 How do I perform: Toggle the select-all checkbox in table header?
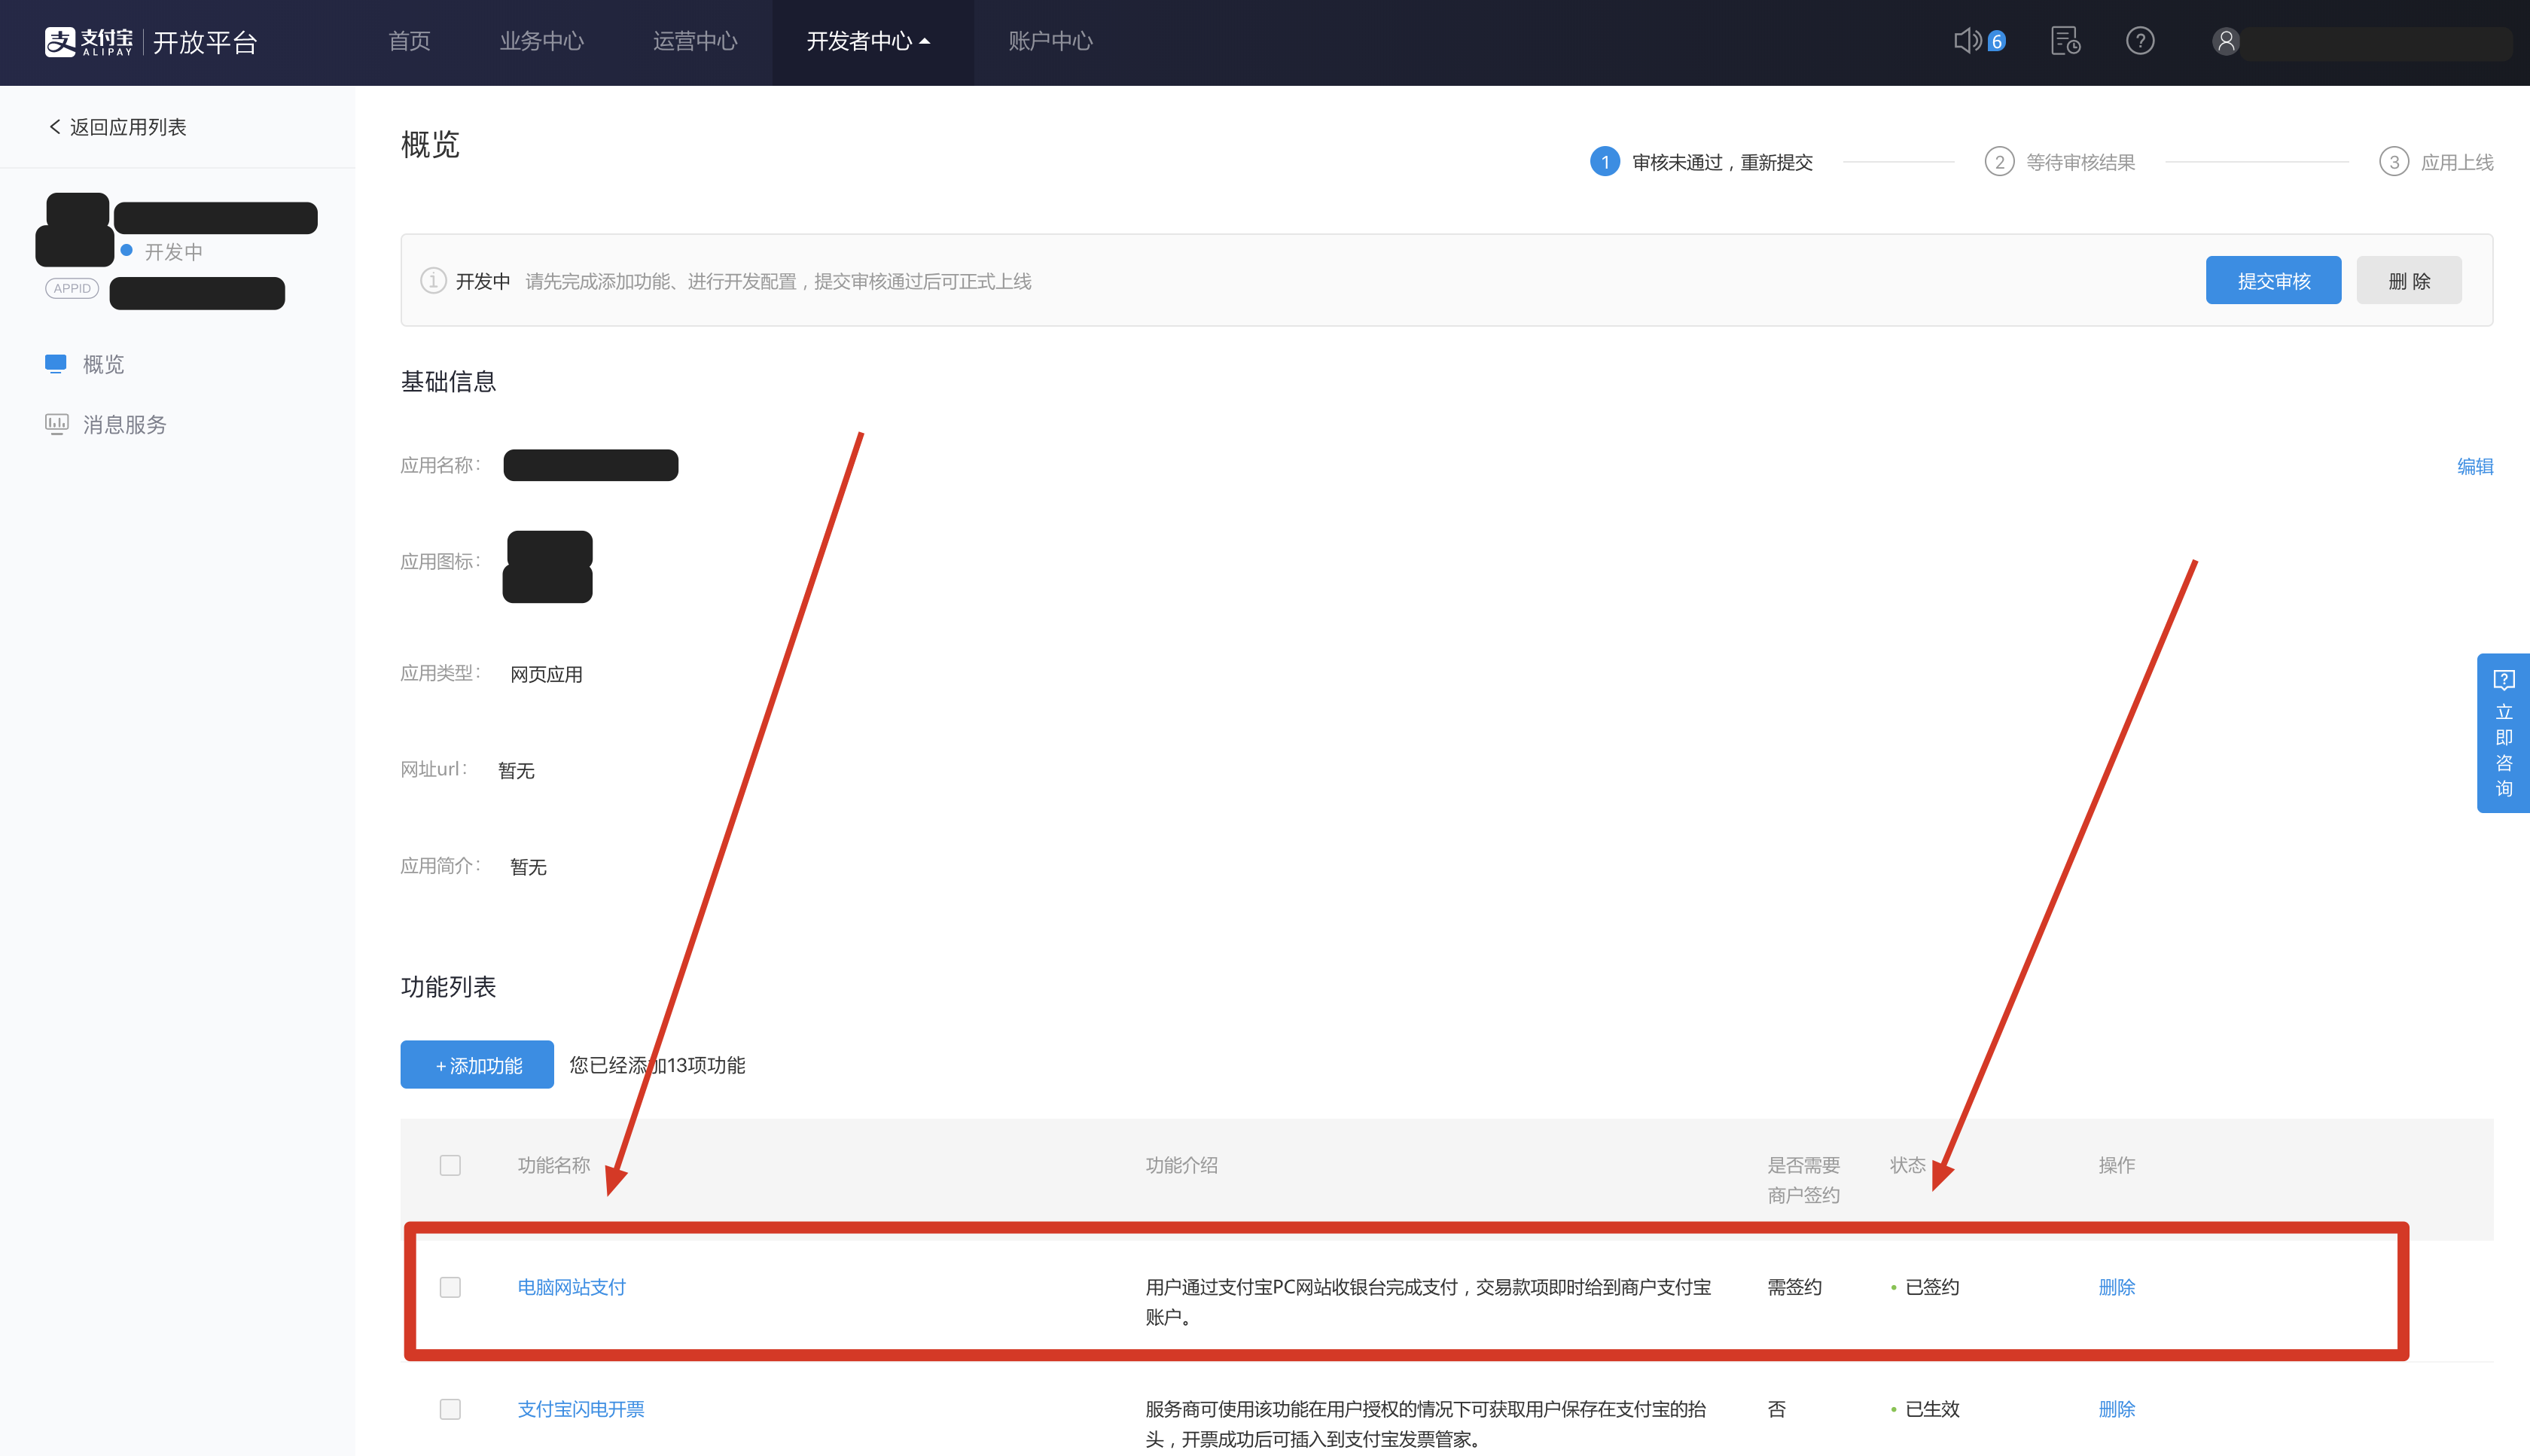[x=450, y=1165]
